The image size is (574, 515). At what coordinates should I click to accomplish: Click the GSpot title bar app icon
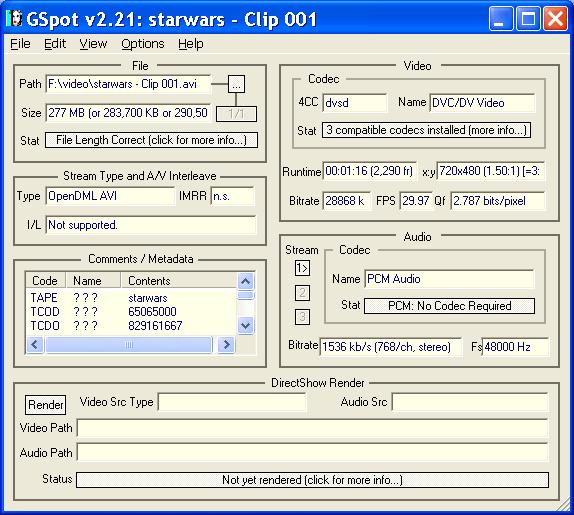click(15, 18)
